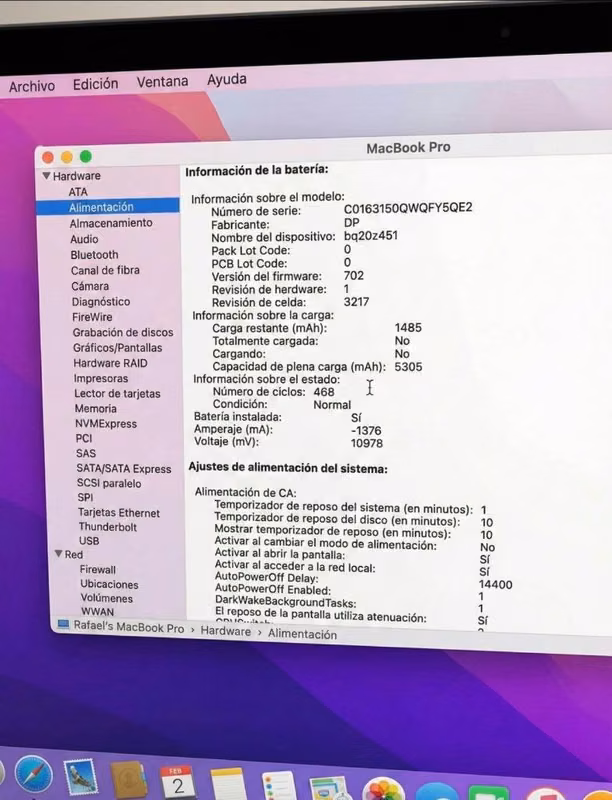Viewport: 612px width, 800px height.
Task: Click remaining charge value 1485
Action: pos(408,328)
